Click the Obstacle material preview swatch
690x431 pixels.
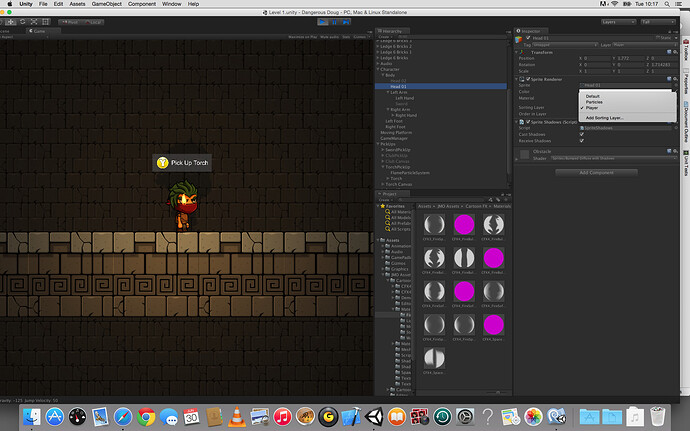tap(525, 155)
